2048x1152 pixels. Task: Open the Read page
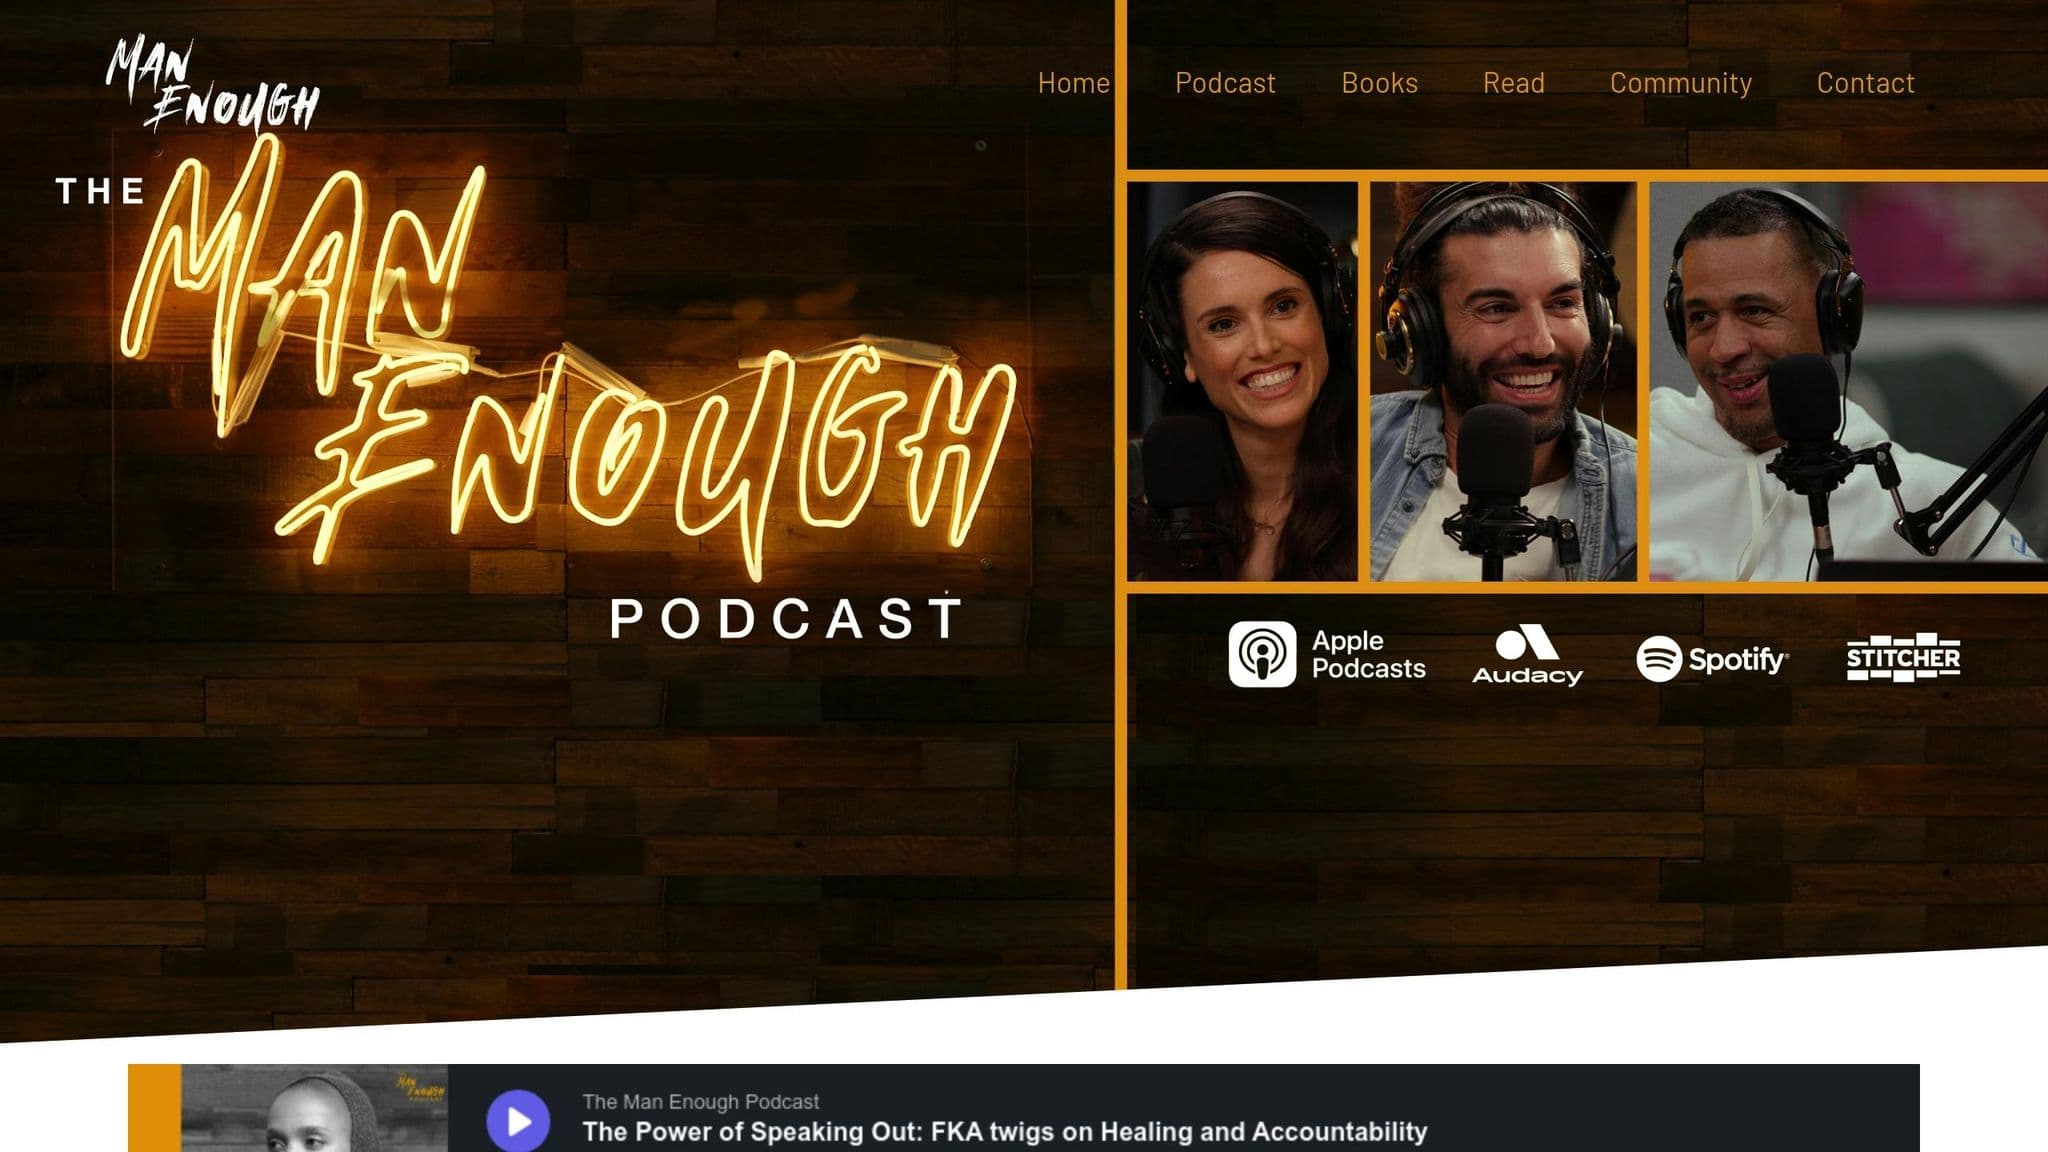pos(1515,83)
